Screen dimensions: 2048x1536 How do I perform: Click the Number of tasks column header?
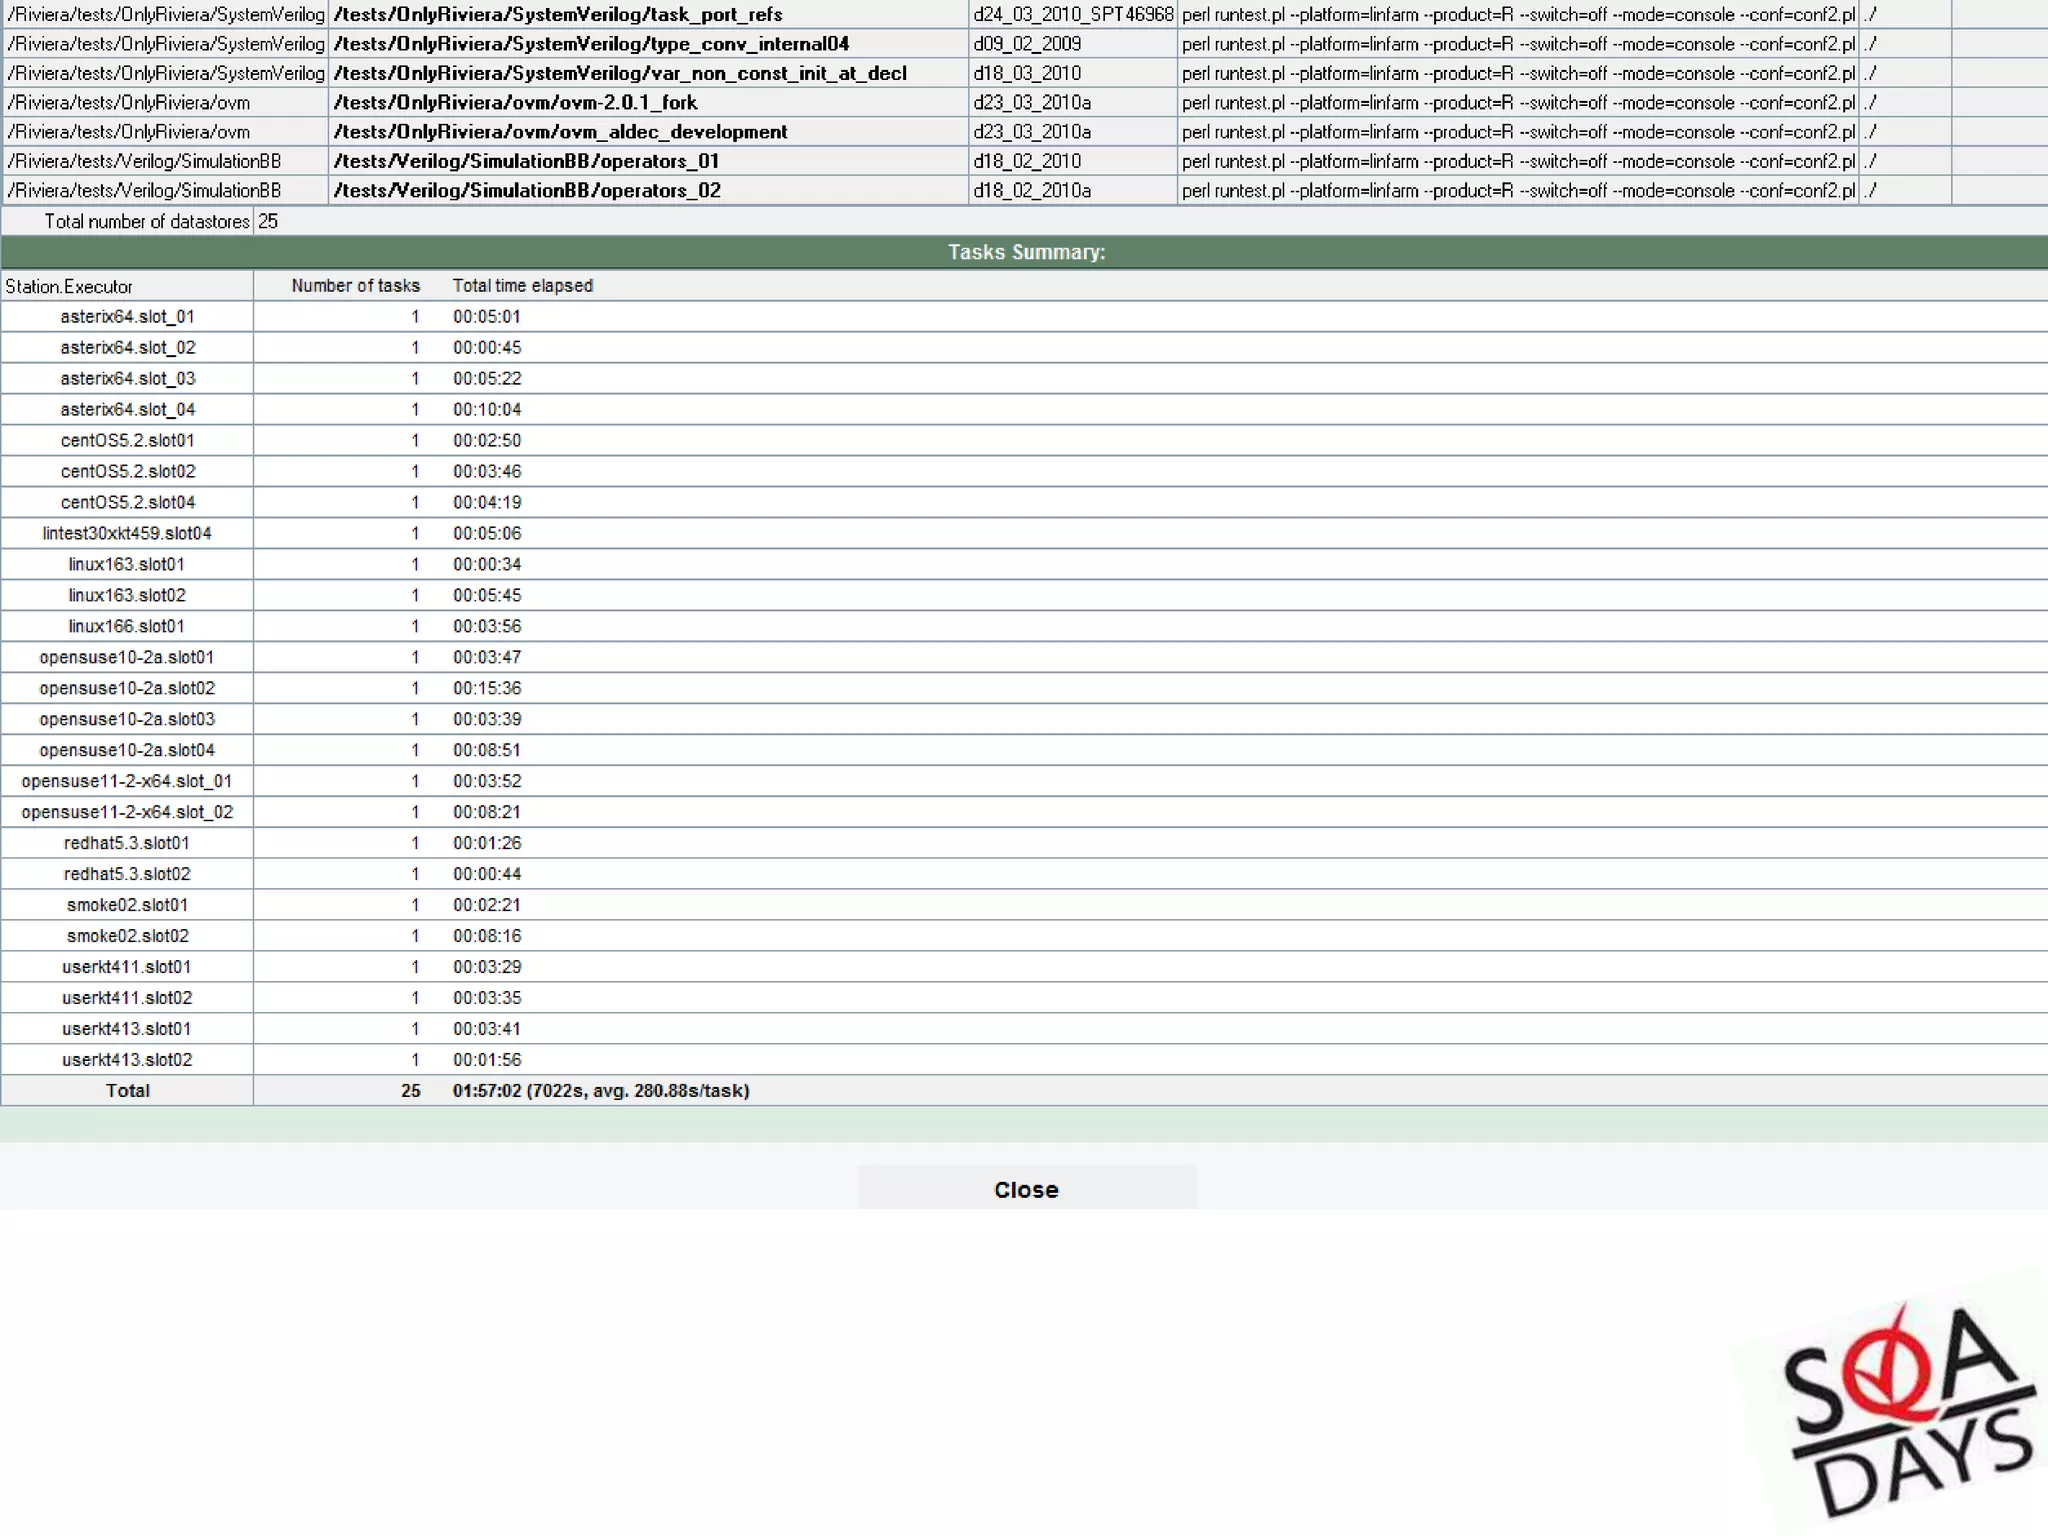[x=355, y=286]
